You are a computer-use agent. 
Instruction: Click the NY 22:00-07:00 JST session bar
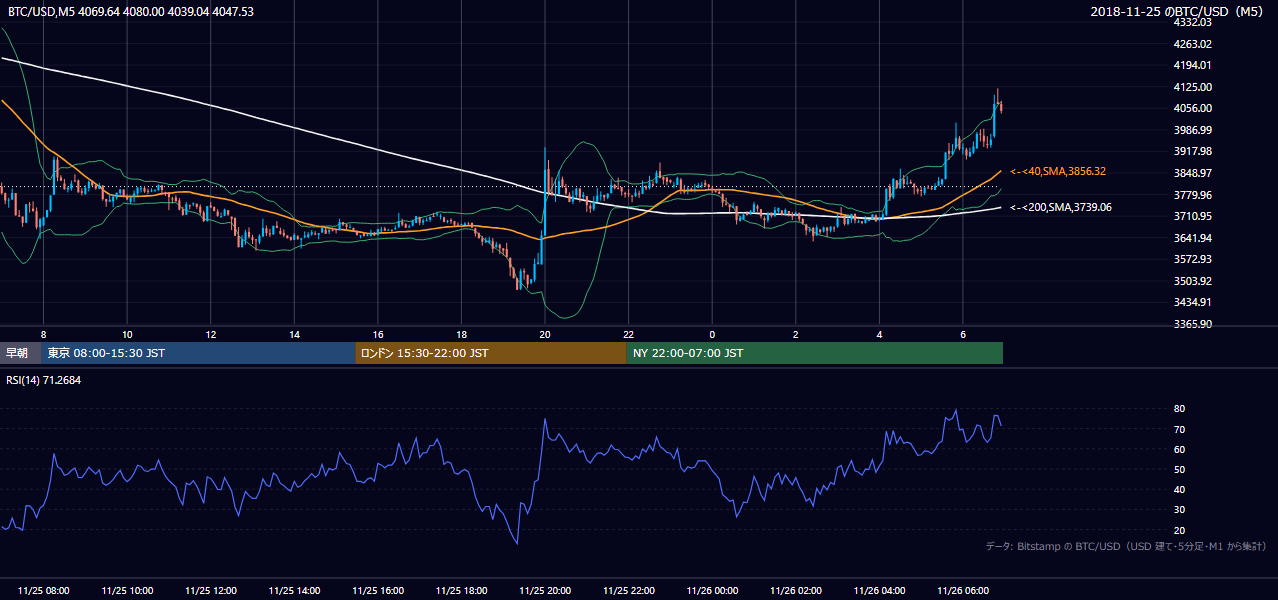click(815, 353)
